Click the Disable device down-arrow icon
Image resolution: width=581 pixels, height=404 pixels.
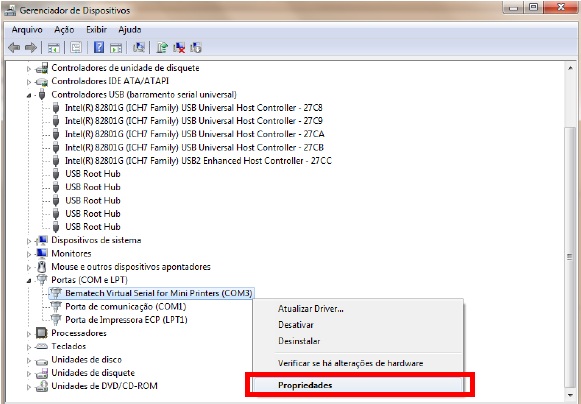pos(196,47)
